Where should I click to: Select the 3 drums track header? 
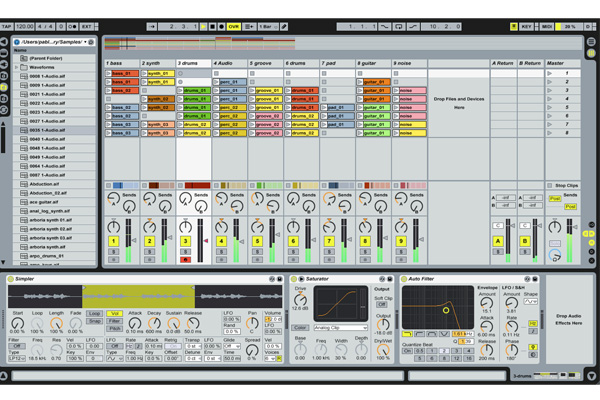point(194,63)
